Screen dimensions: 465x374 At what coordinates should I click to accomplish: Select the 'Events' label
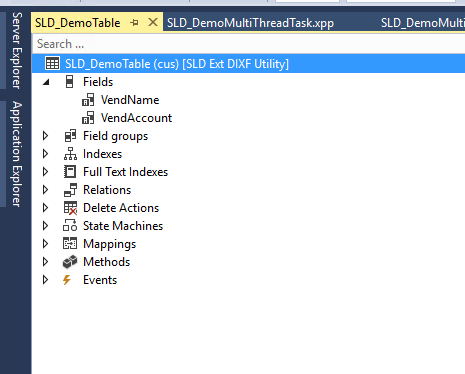(100, 280)
